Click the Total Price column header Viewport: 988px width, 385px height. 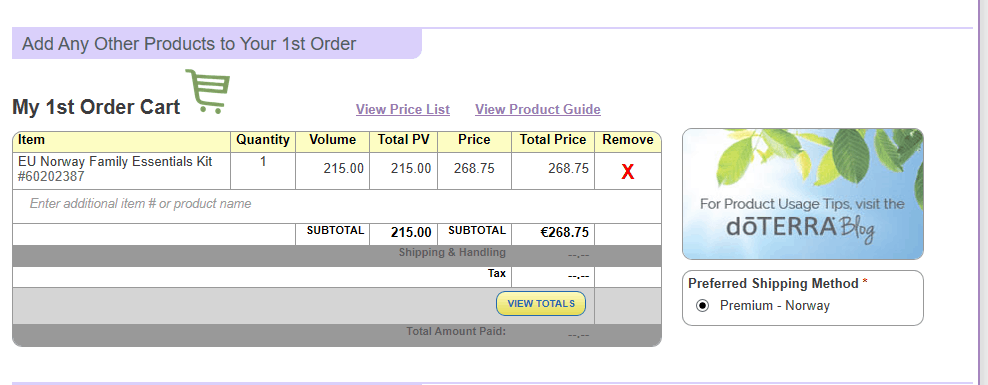[553, 141]
